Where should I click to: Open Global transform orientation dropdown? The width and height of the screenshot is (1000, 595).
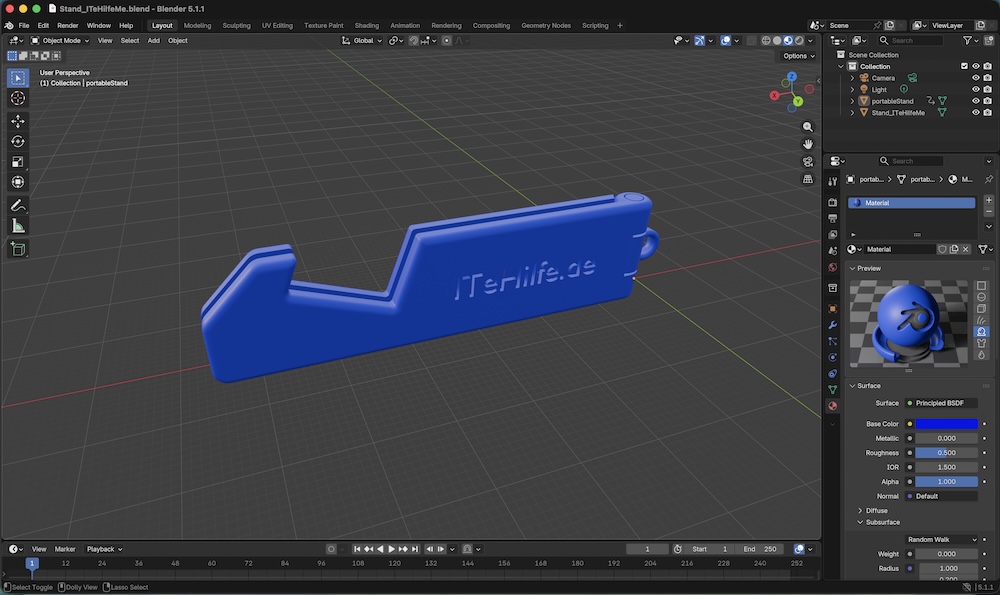click(x=362, y=40)
